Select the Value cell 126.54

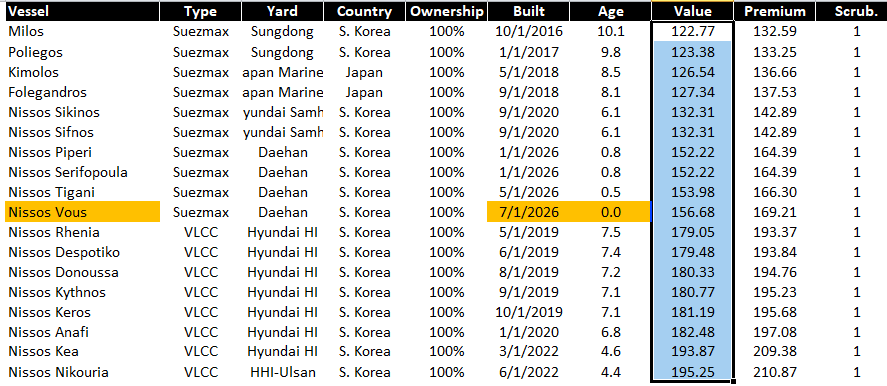coord(692,72)
